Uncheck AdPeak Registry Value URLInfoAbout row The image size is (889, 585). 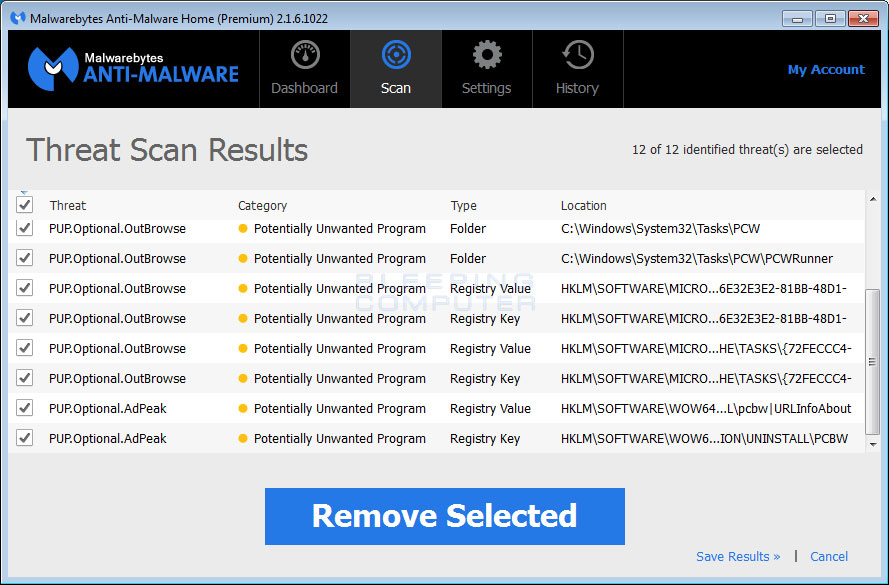[24, 408]
